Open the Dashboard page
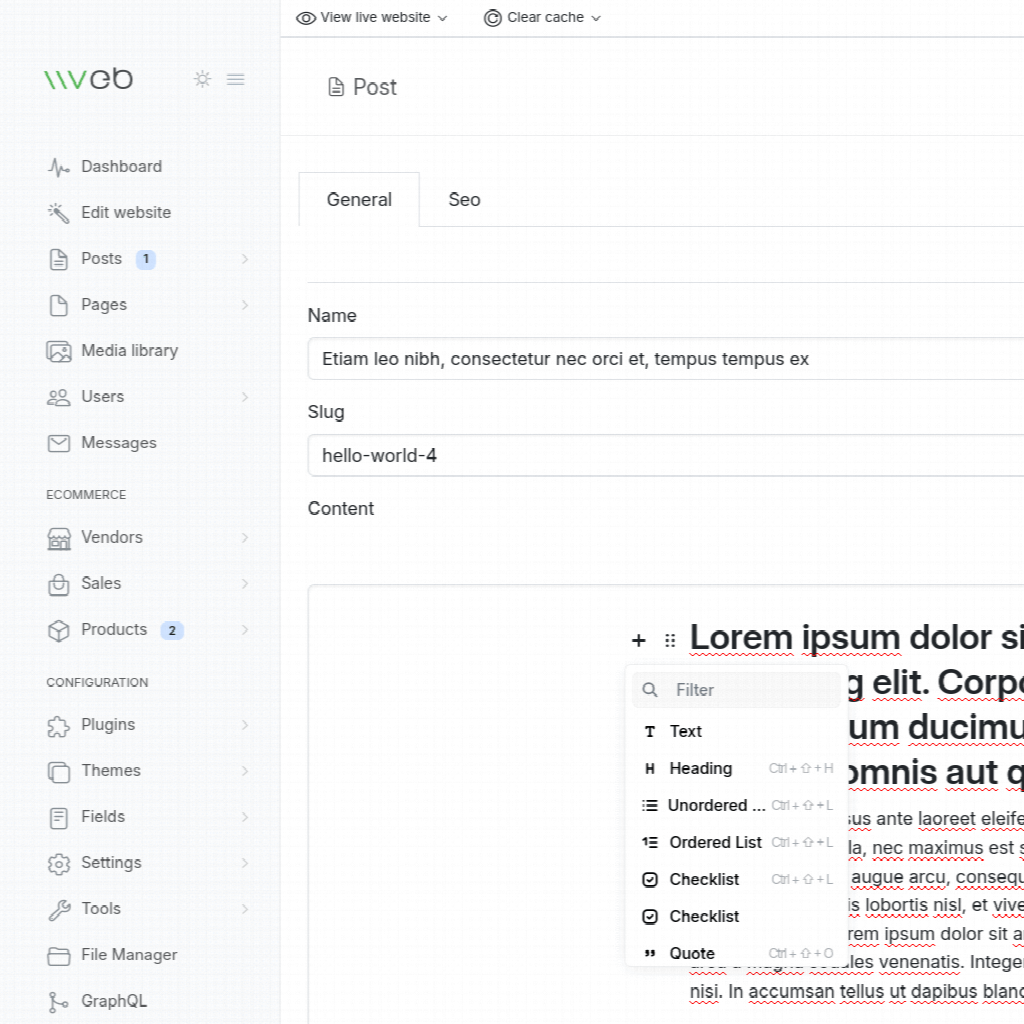The width and height of the screenshot is (1024, 1024). (x=121, y=167)
